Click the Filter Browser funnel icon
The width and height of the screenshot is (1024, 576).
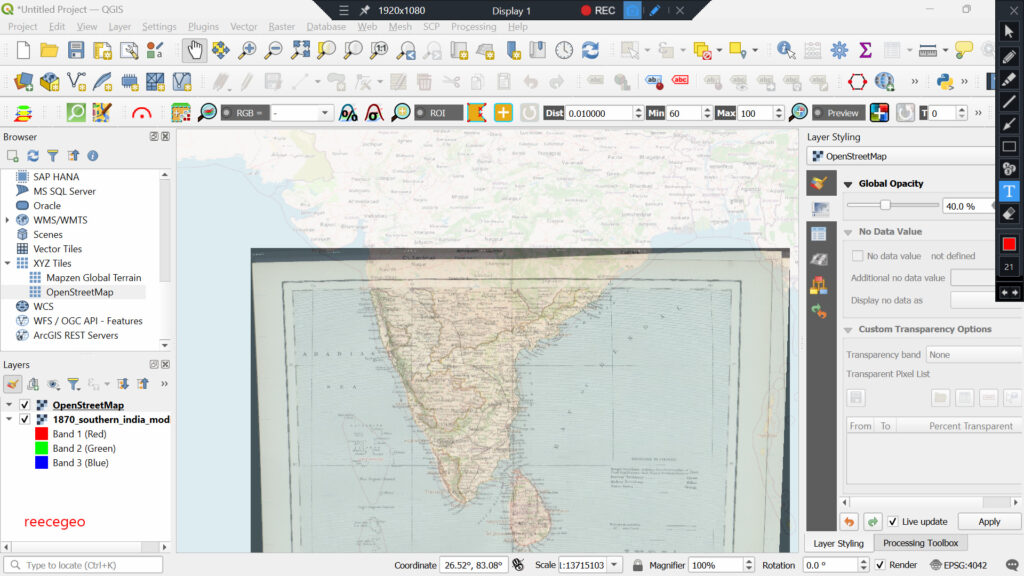[x=53, y=155]
